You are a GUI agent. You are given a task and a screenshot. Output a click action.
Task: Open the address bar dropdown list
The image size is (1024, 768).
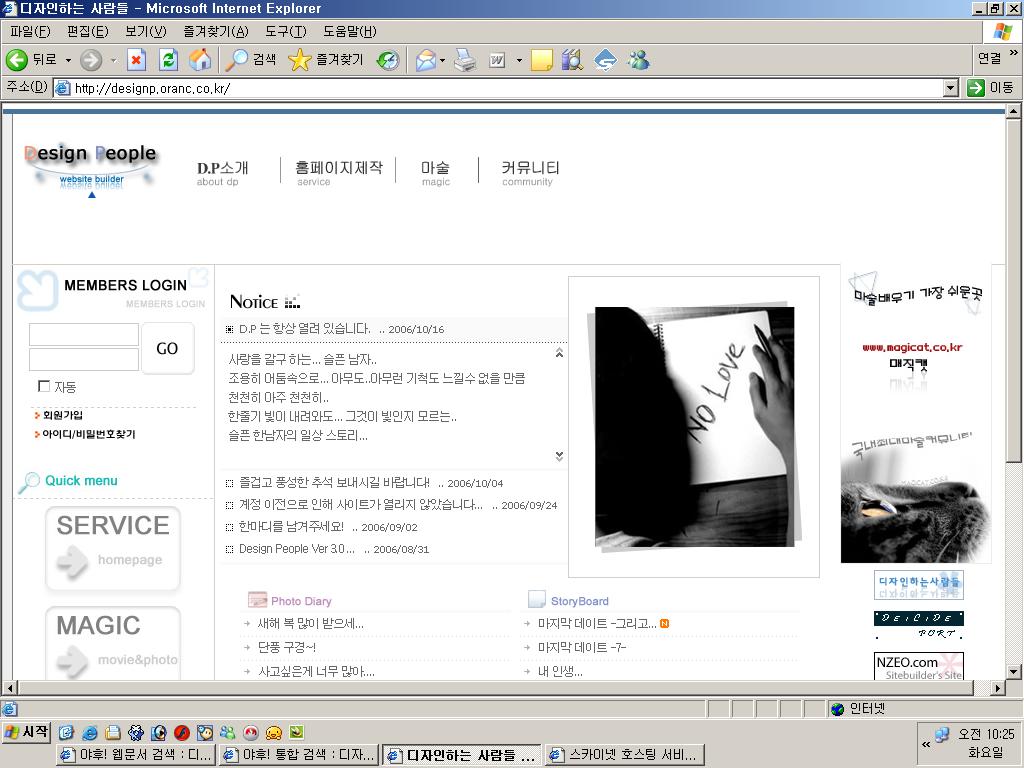coord(951,88)
